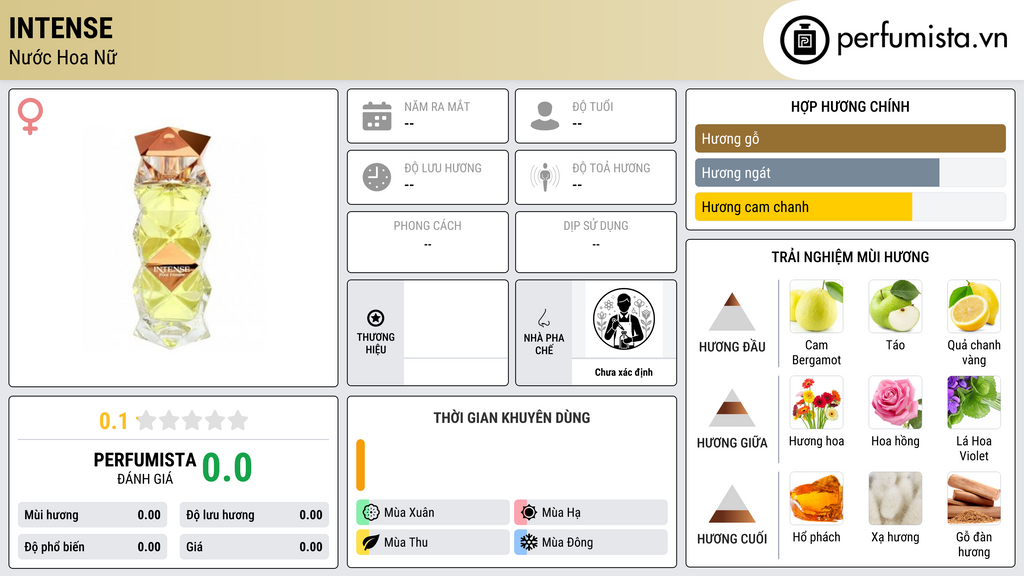1024x576 pixels.
Task: Click the Hương gỗ accord bar
Action: pos(850,138)
